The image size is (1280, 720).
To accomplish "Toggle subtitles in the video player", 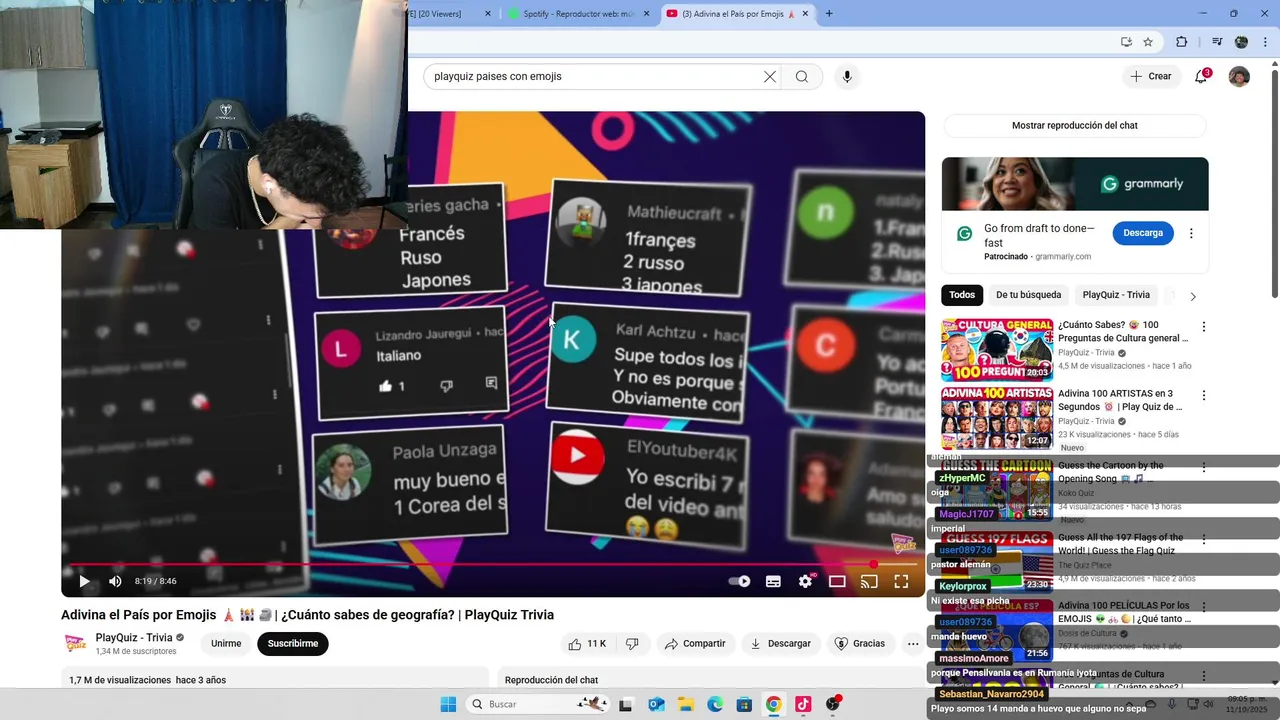I will tap(773, 581).
